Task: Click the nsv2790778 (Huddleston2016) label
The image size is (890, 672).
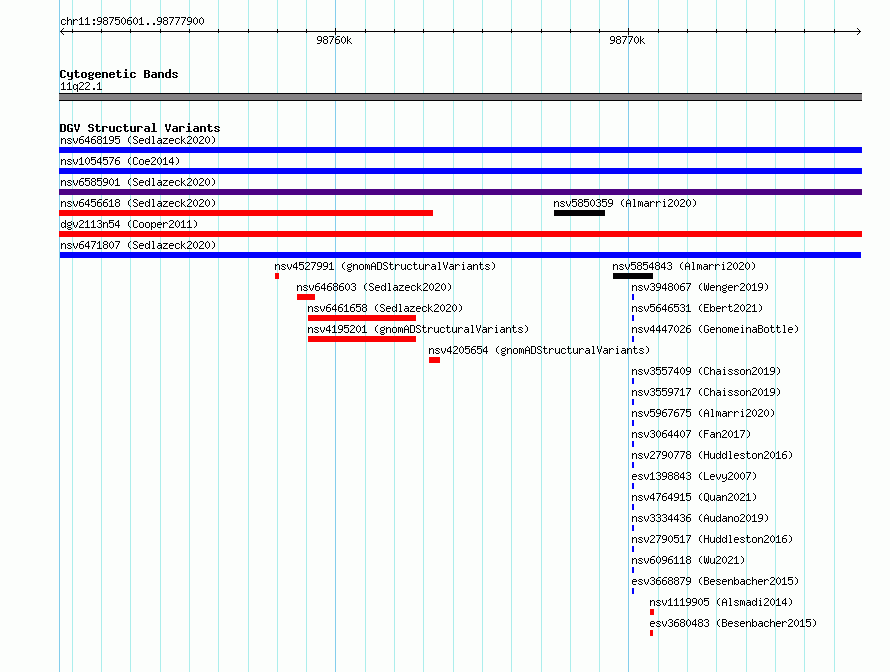Action: [712, 455]
